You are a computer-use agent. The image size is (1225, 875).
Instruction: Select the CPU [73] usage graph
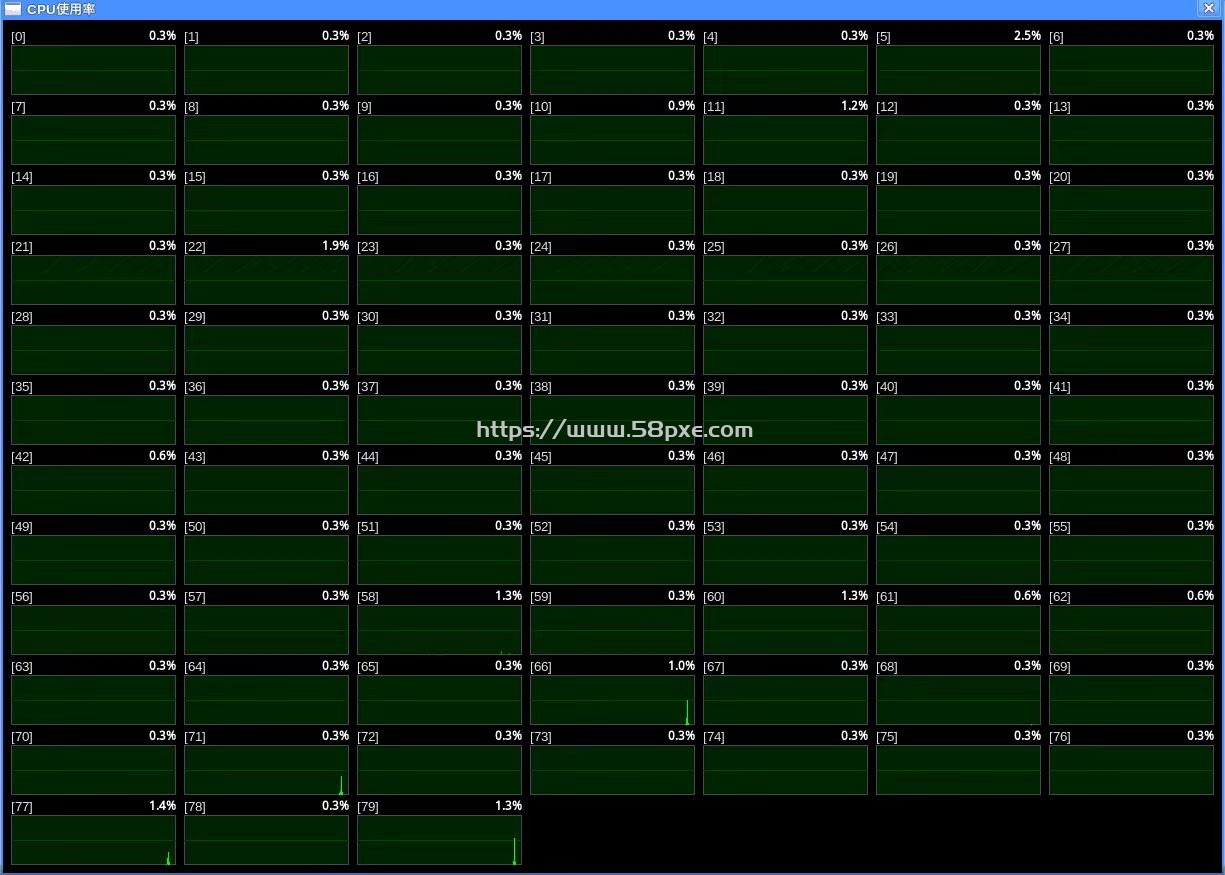point(612,770)
